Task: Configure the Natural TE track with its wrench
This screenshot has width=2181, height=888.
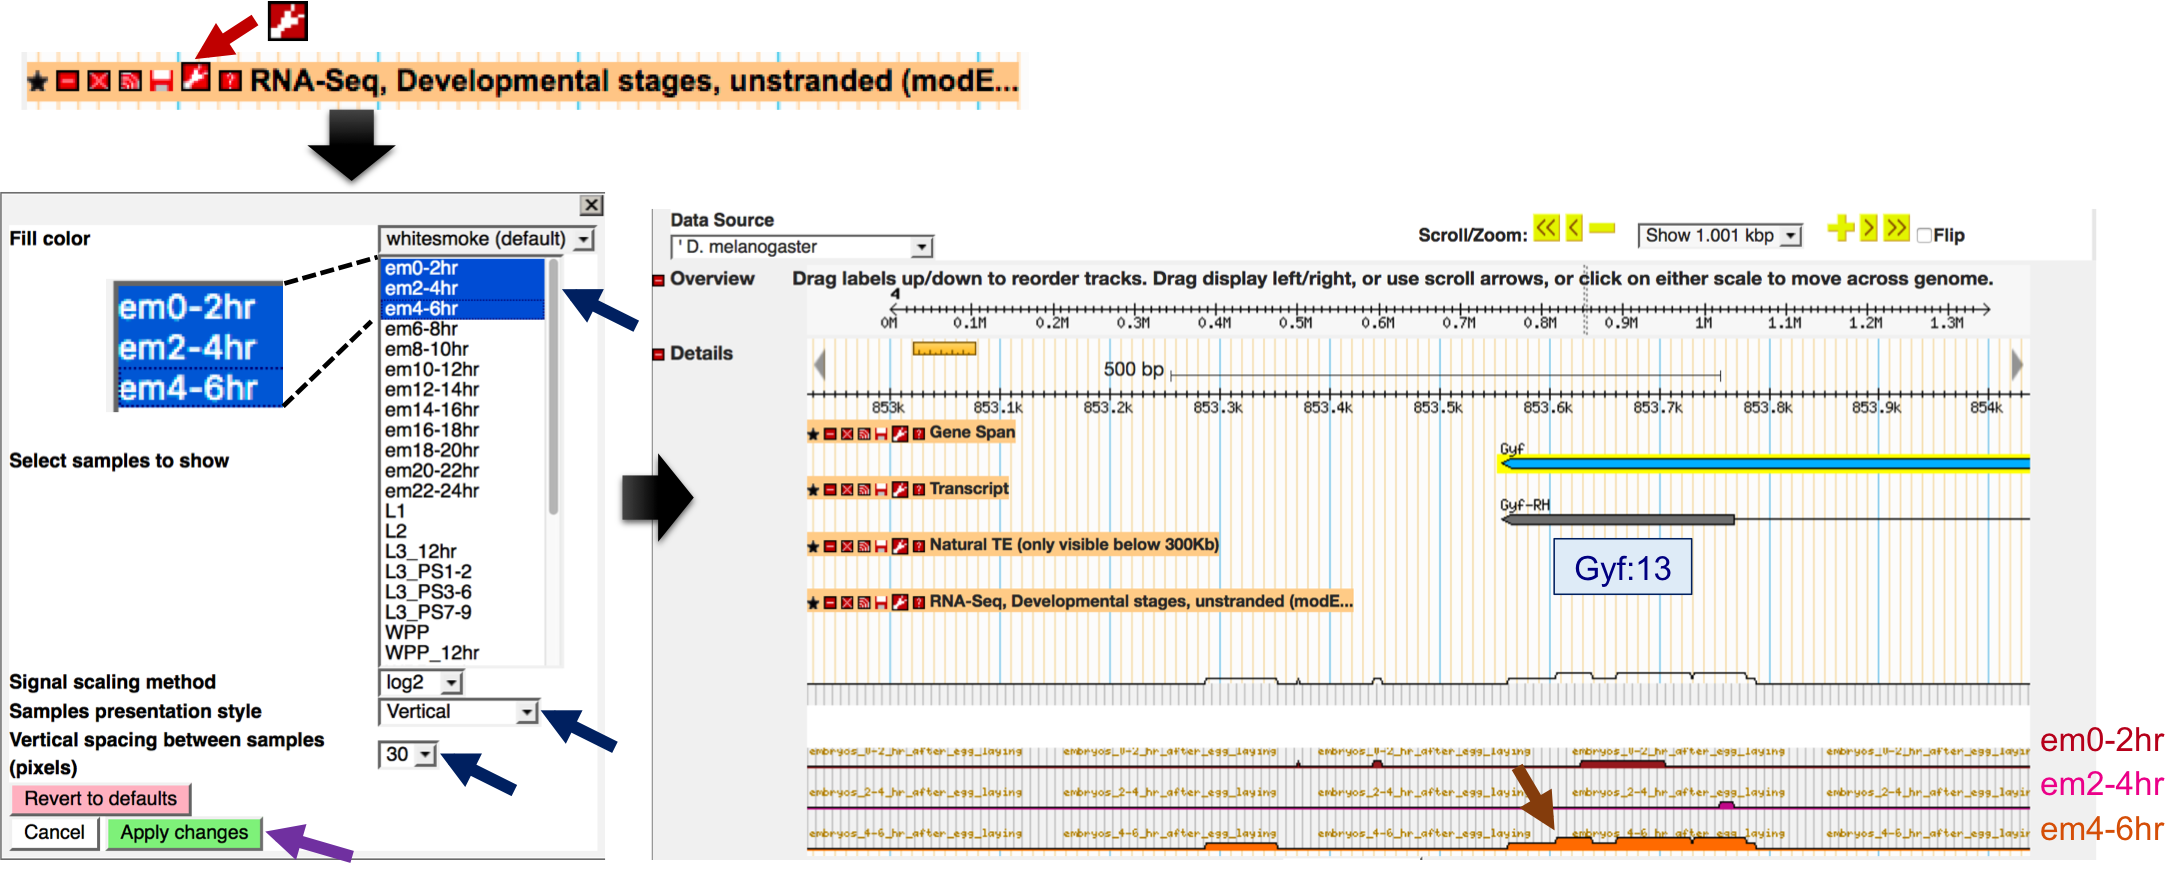Action: [900, 545]
